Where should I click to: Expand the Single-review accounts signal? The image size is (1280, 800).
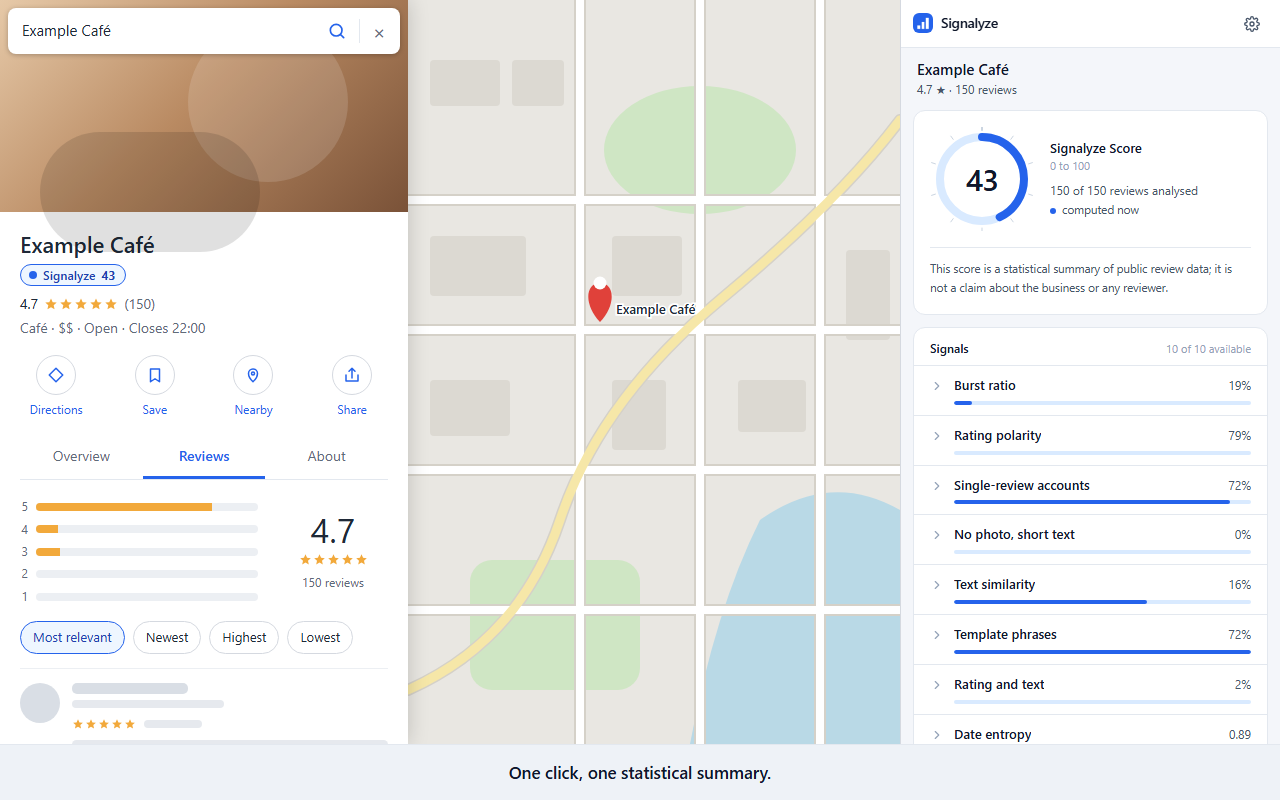pos(1090,490)
